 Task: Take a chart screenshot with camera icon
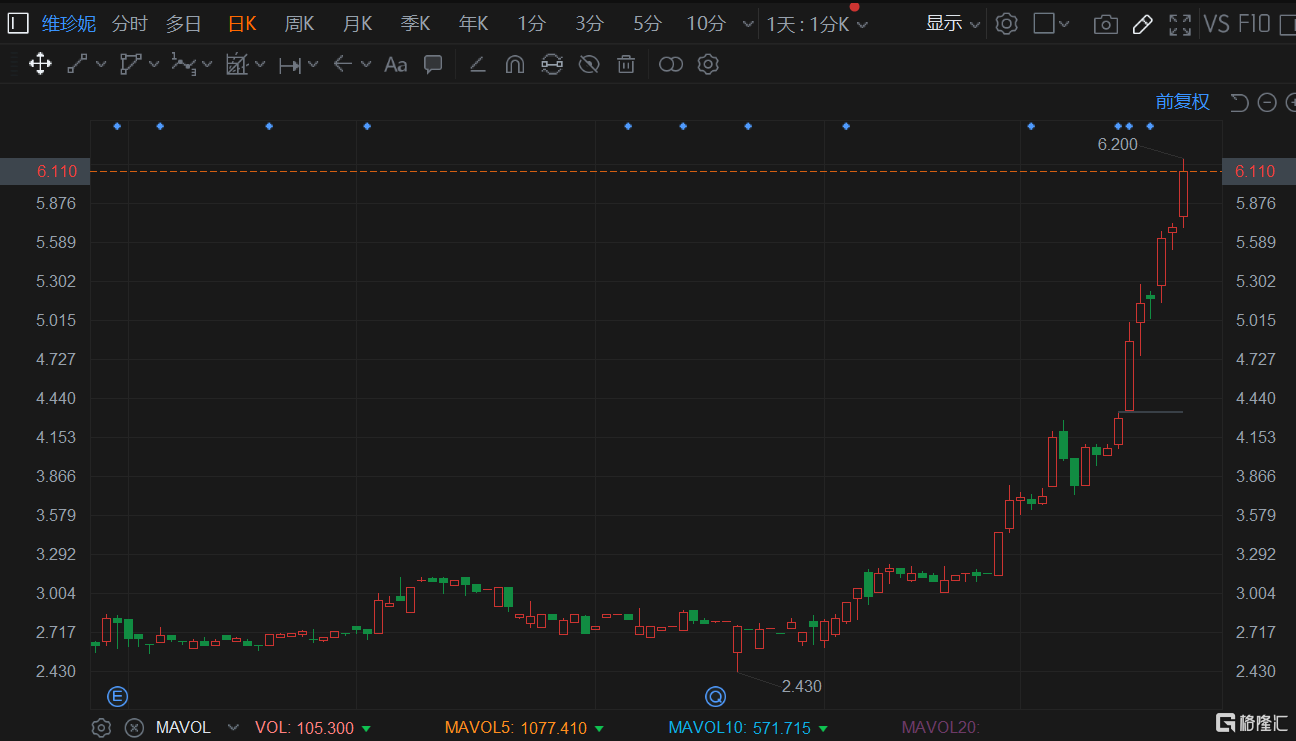(1105, 24)
